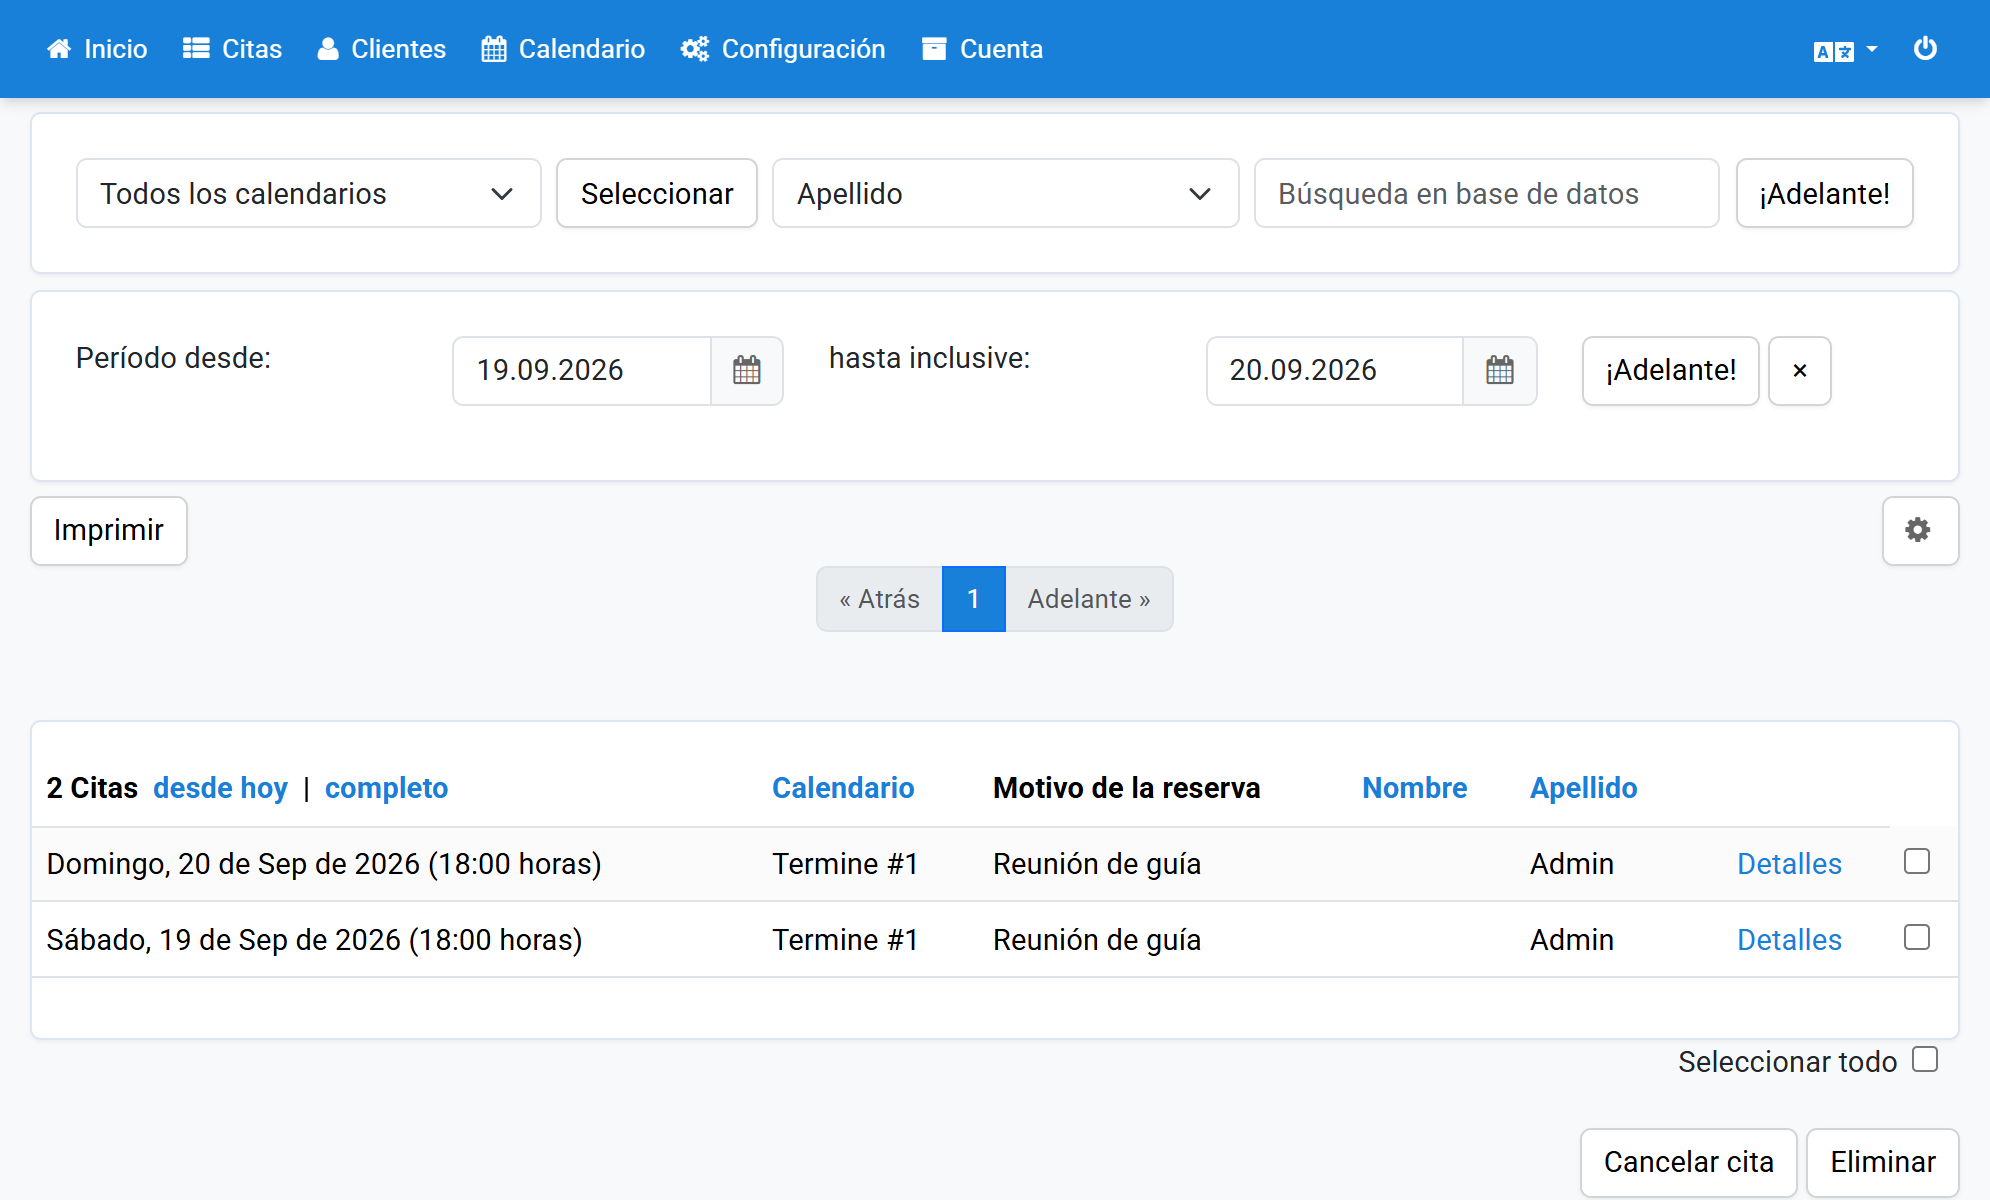
Task: Click the Configuración gears icon
Action: [x=695, y=49]
